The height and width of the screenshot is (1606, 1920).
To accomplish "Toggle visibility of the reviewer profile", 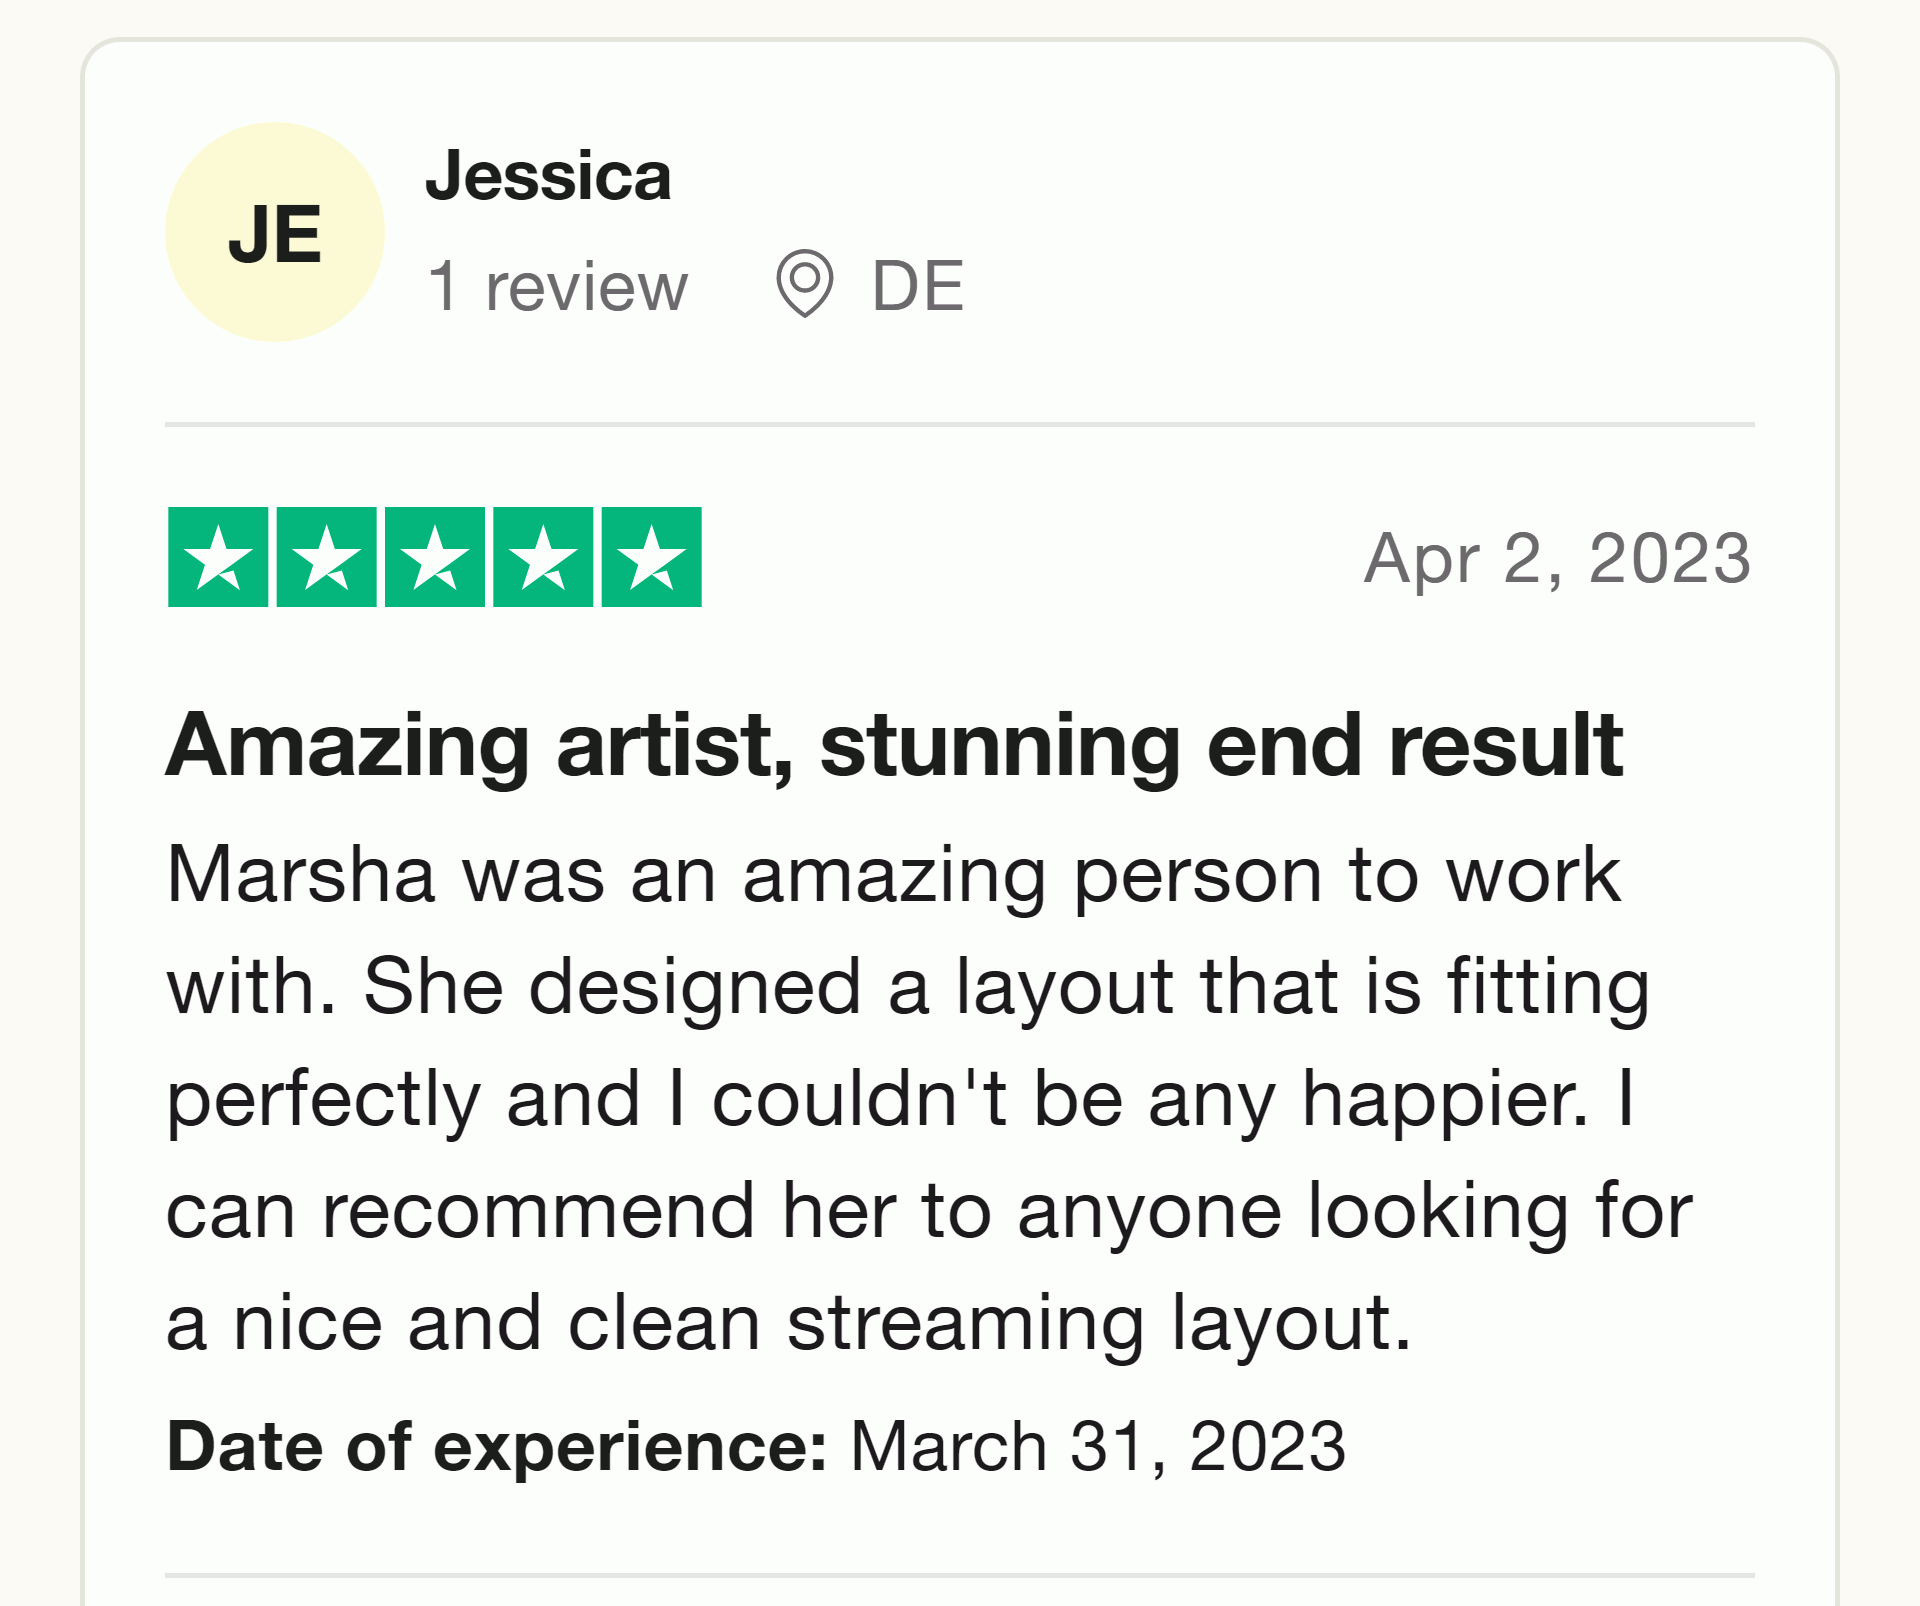I will (276, 229).
